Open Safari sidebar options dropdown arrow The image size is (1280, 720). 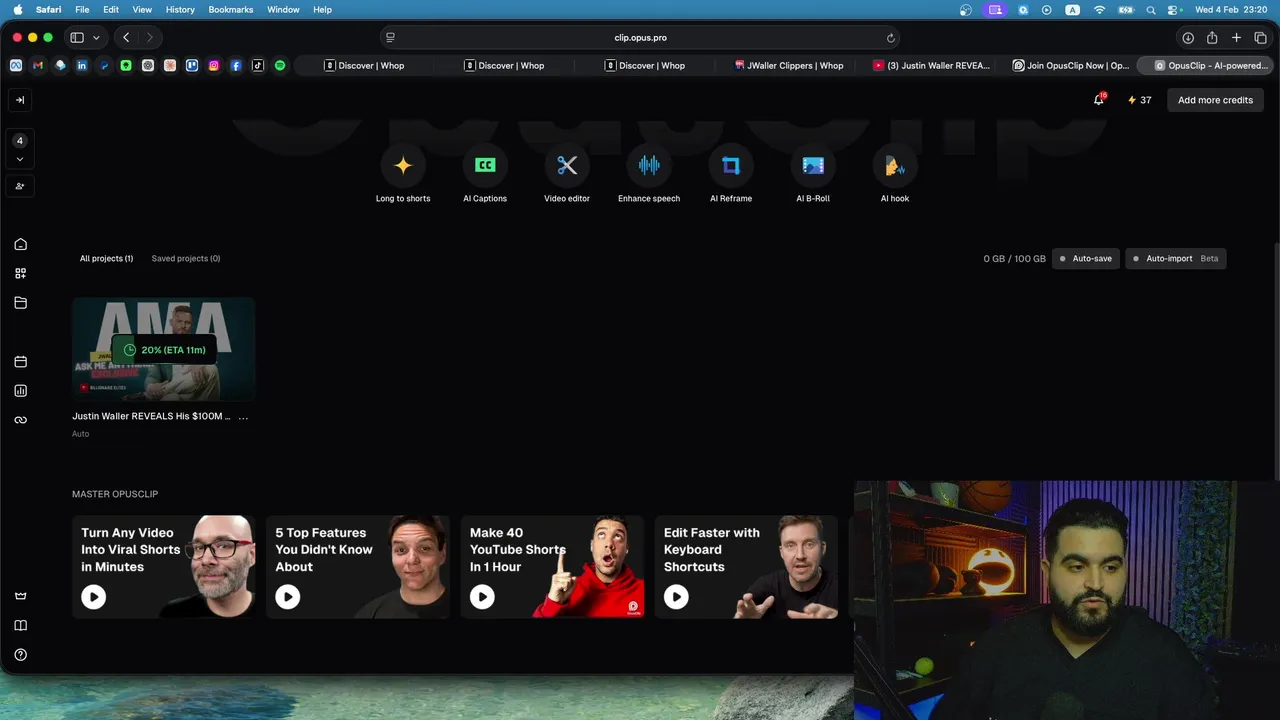click(x=96, y=38)
